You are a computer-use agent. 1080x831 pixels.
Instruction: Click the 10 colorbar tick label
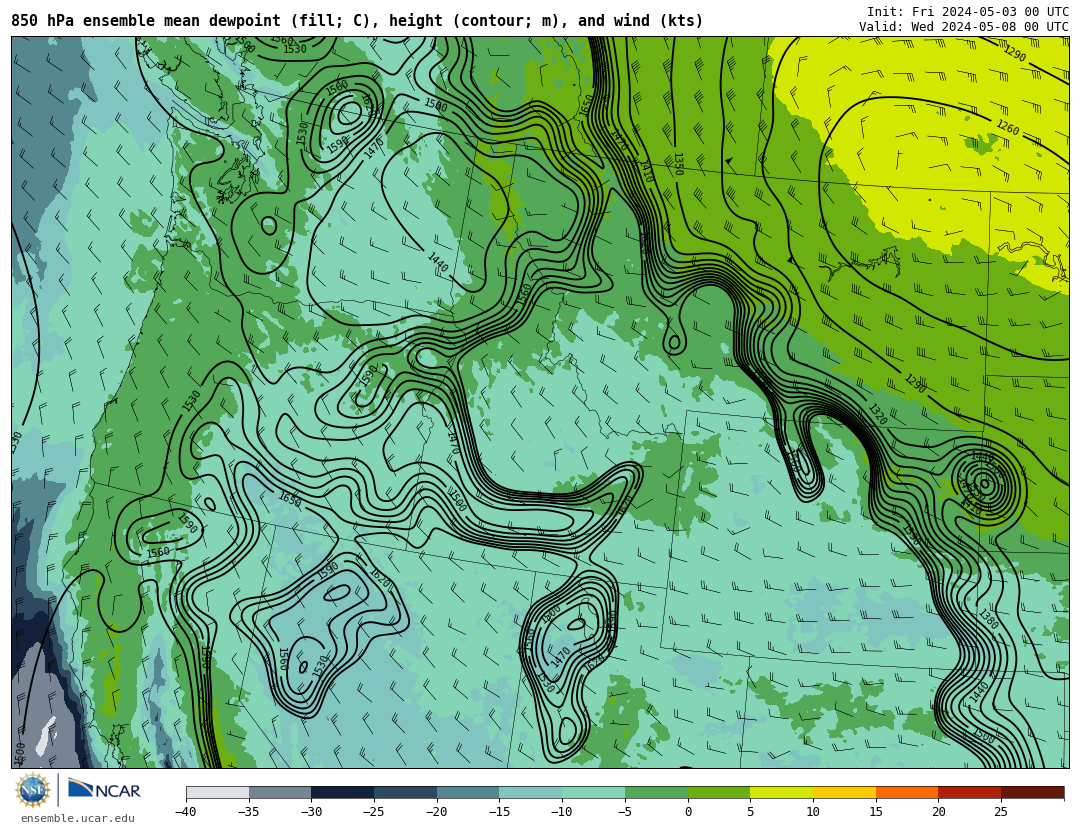click(x=813, y=812)
